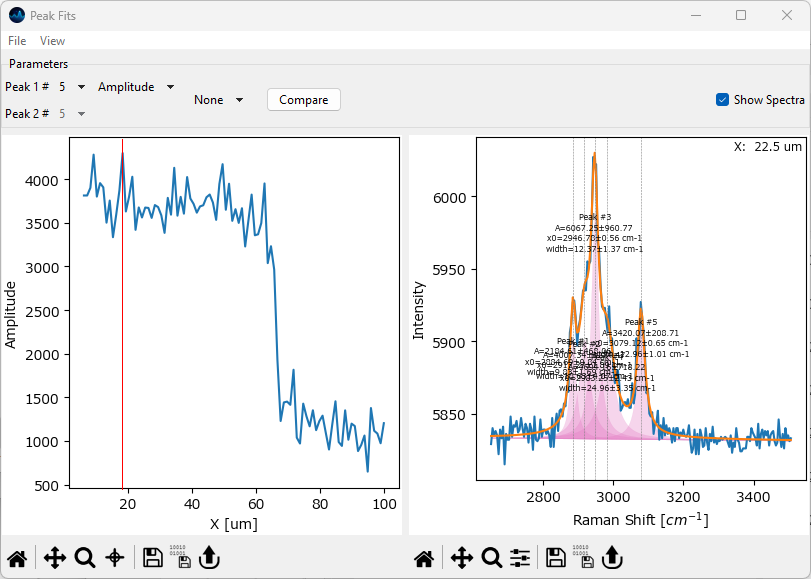Open the View menu
Image resolution: width=811 pixels, height=579 pixels.
(x=52, y=41)
